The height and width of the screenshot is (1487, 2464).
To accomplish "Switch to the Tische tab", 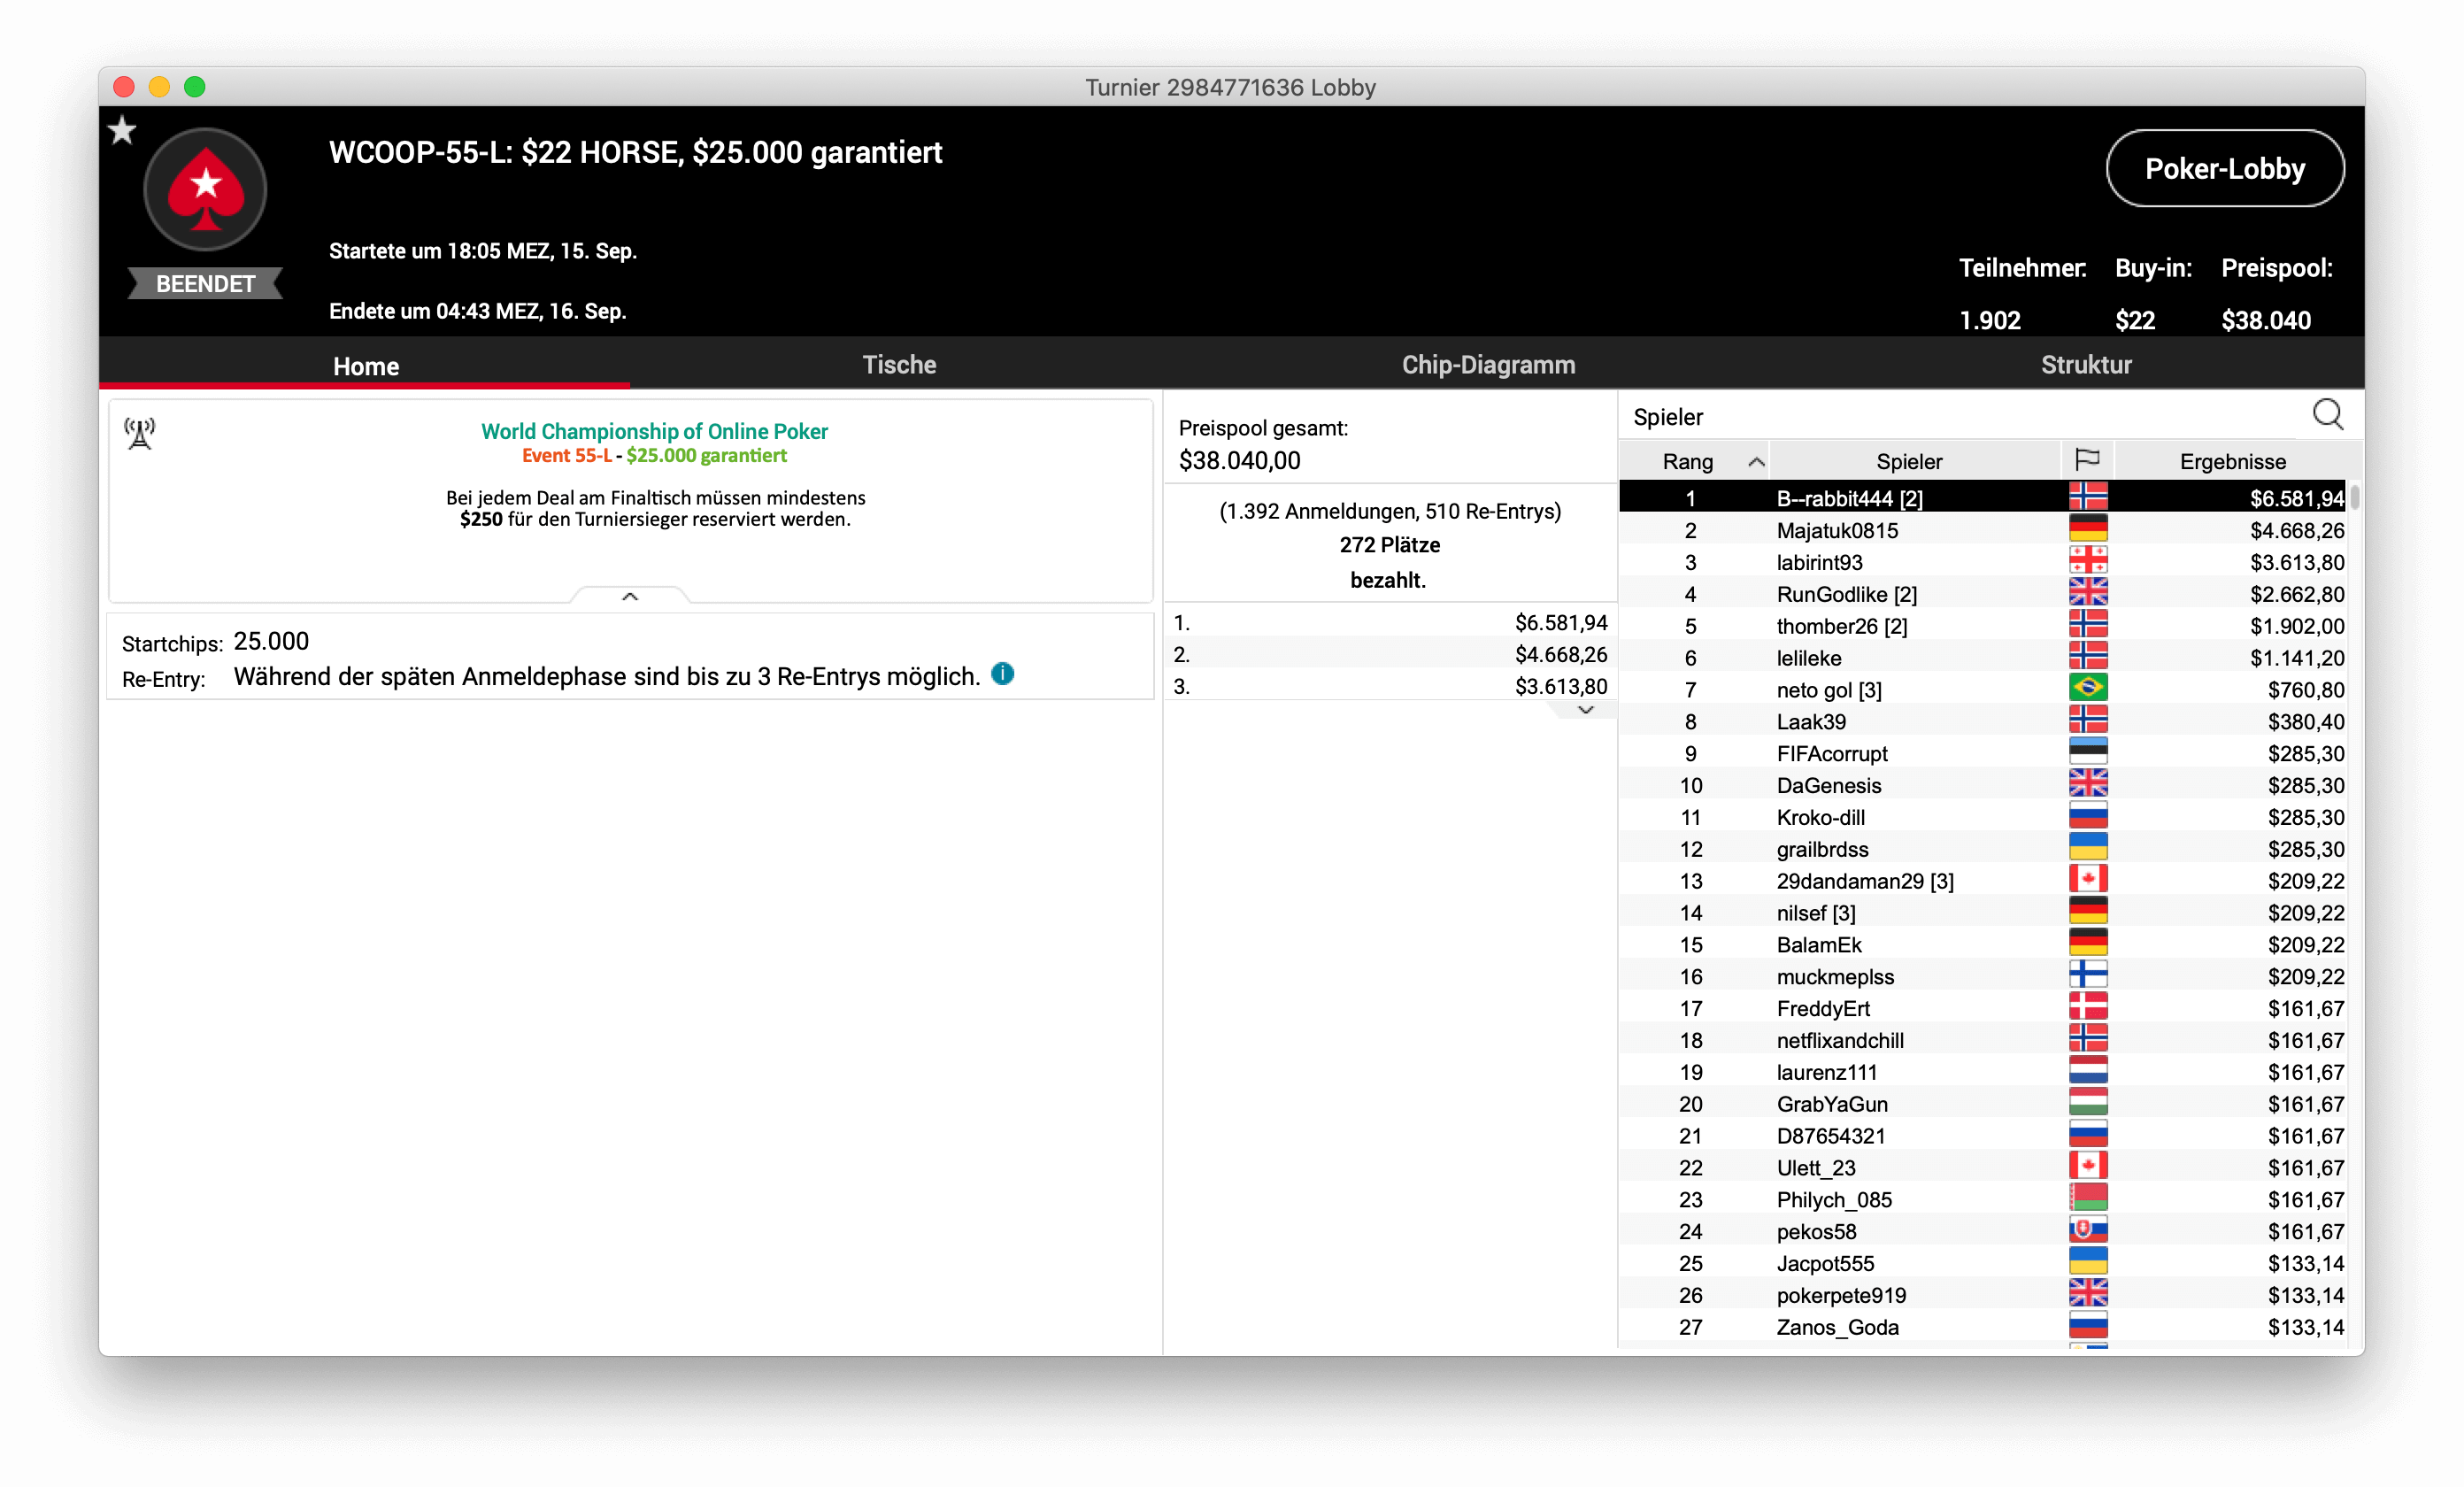I will (899, 365).
